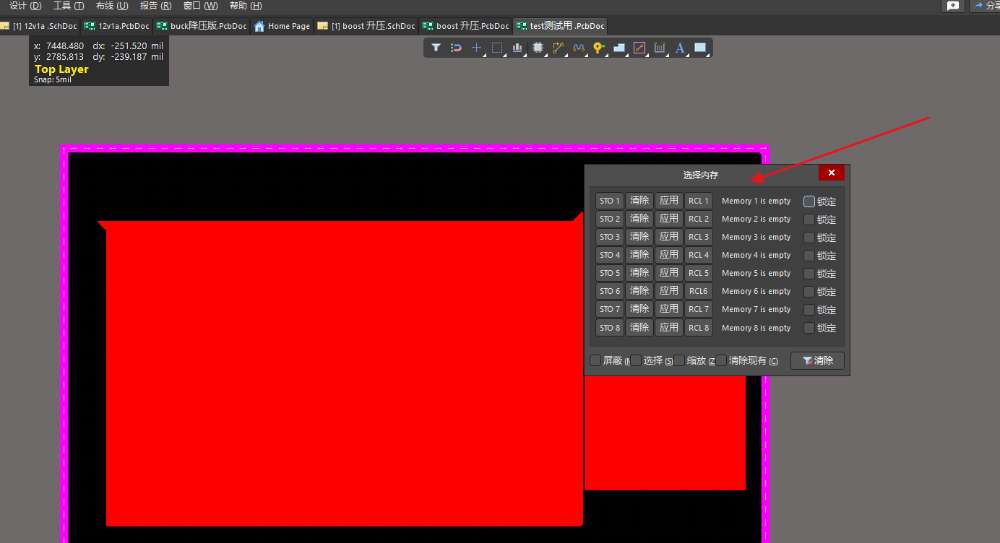Image resolution: width=1000 pixels, height=543 pixels.
Task: Click the 'Memory 1 is empty' label
Action: pos(756,201)
